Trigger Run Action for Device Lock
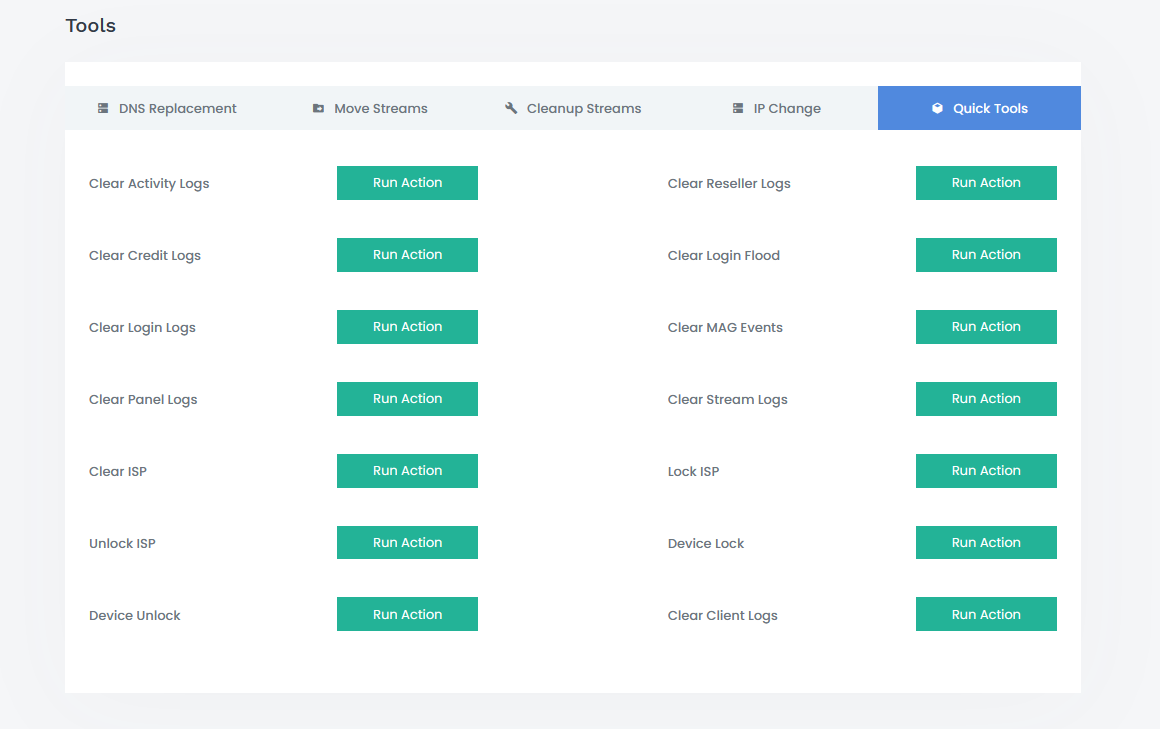The height and width of the screenshot is (729, 1160). click(x=986, y=543)
